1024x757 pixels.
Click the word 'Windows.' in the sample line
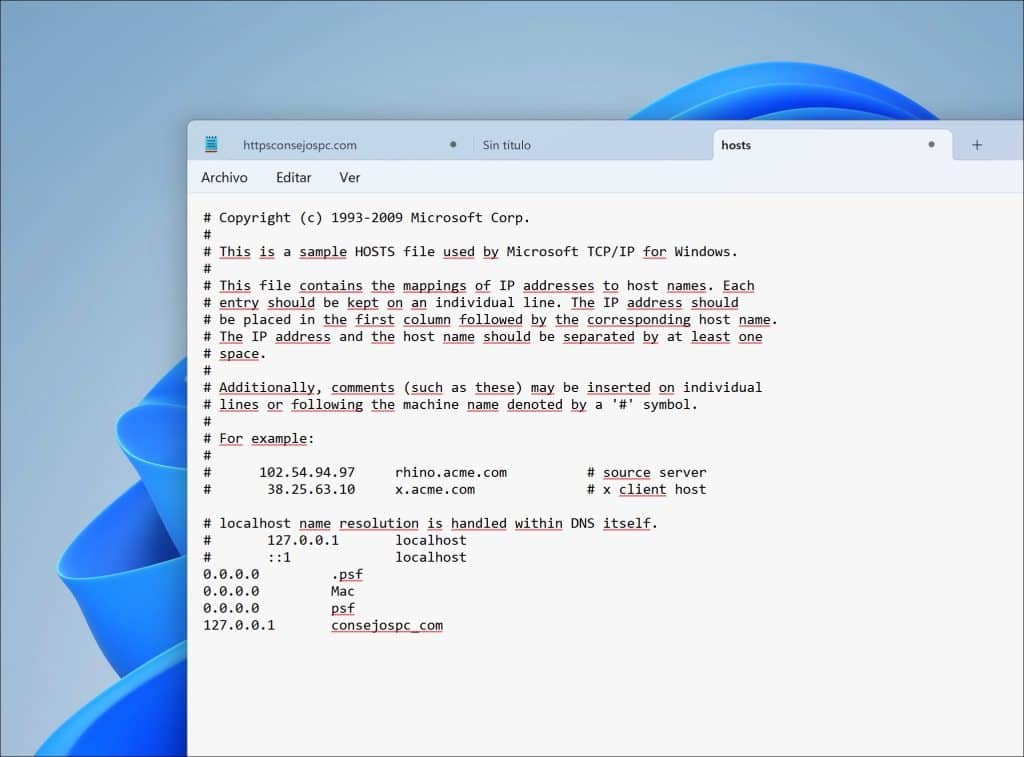706,251
